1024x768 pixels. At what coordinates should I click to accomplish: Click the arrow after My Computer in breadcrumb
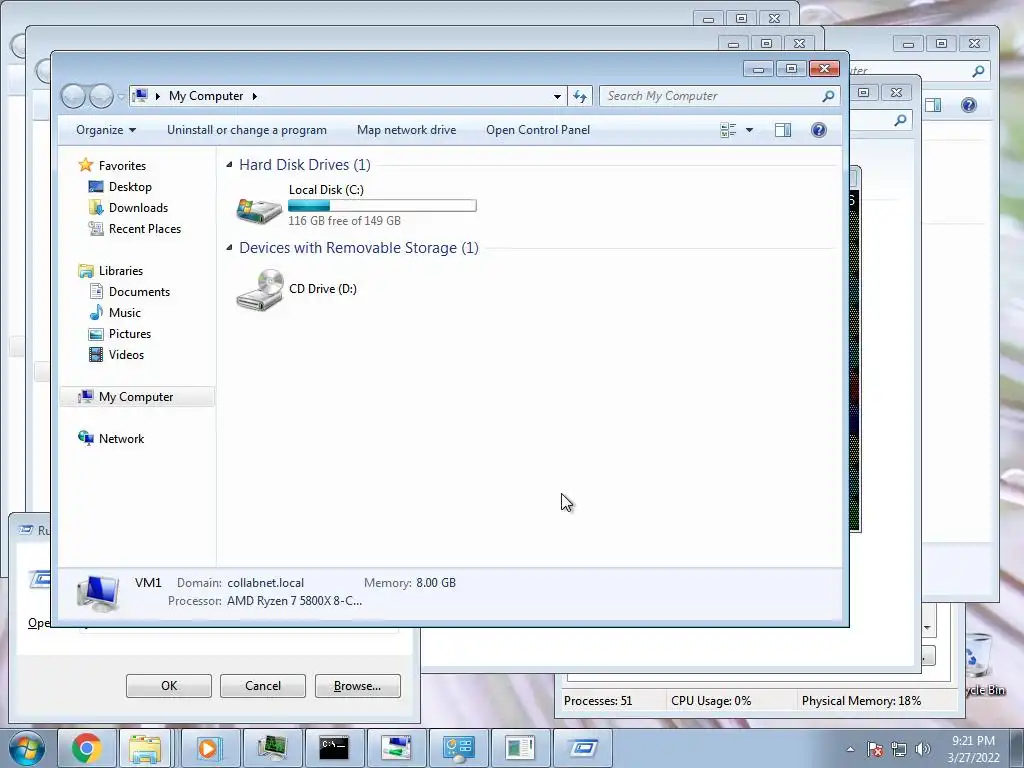255,96
